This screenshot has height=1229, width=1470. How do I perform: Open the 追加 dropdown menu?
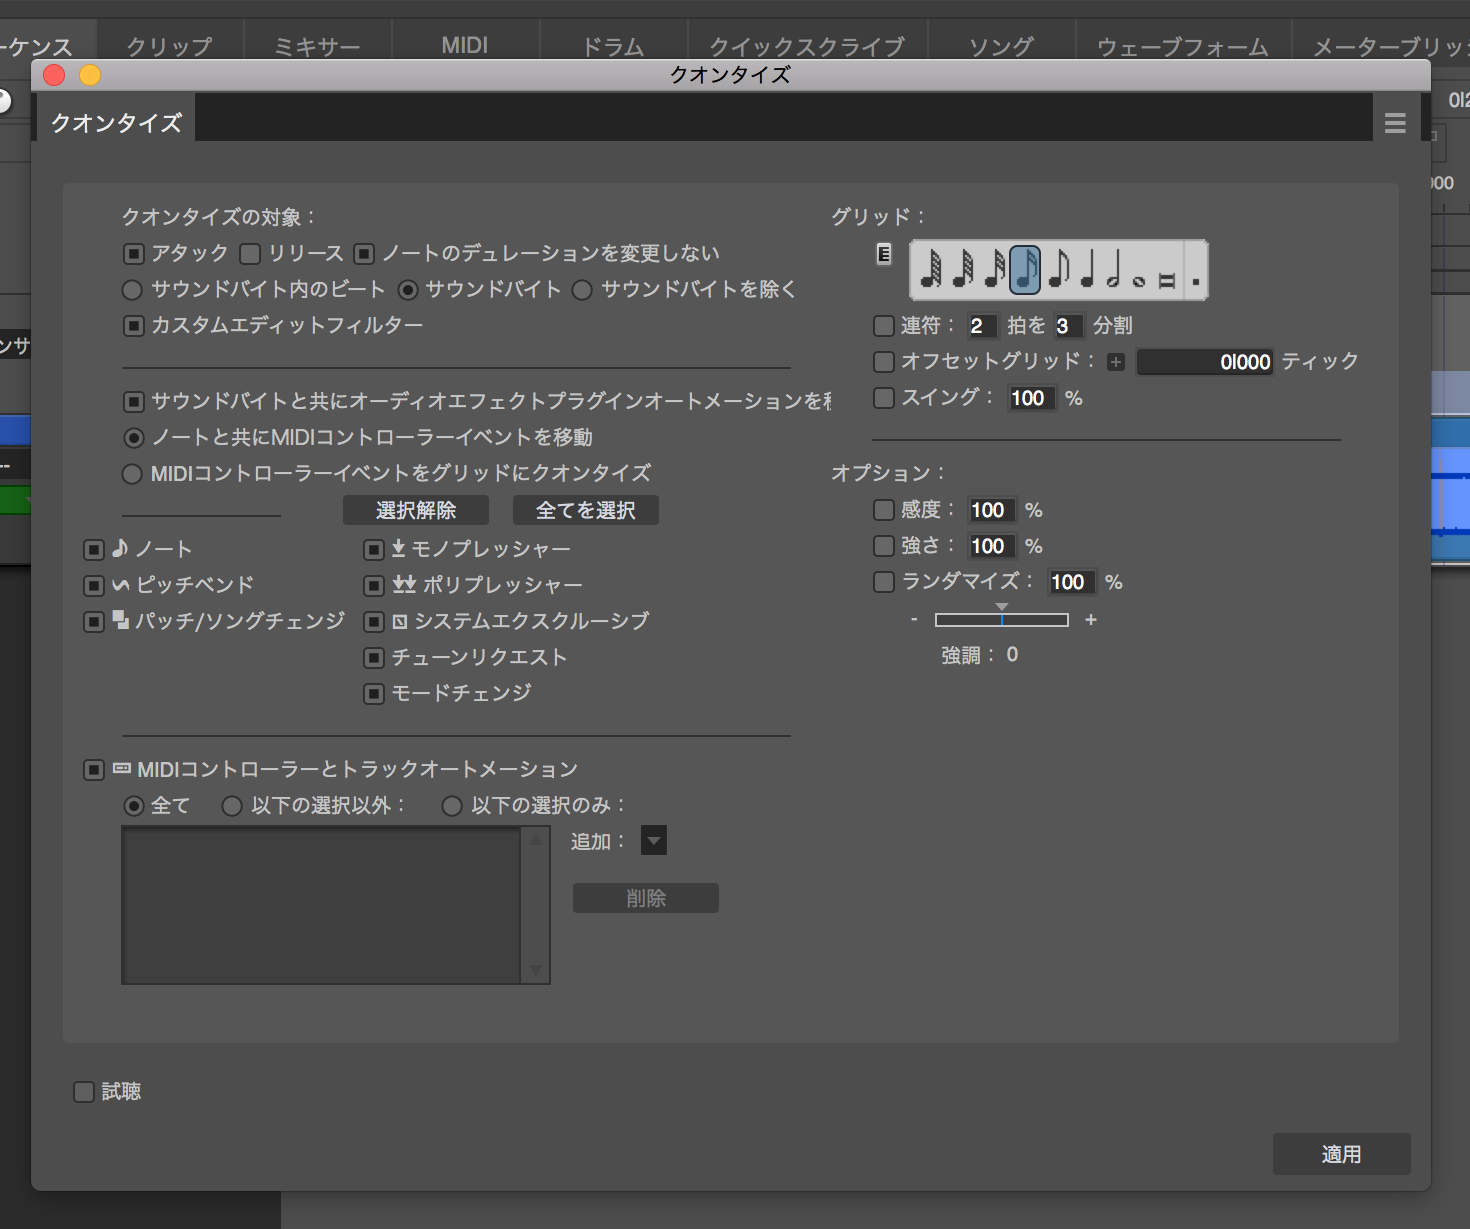pyautogui.click(x=654, y=841)
